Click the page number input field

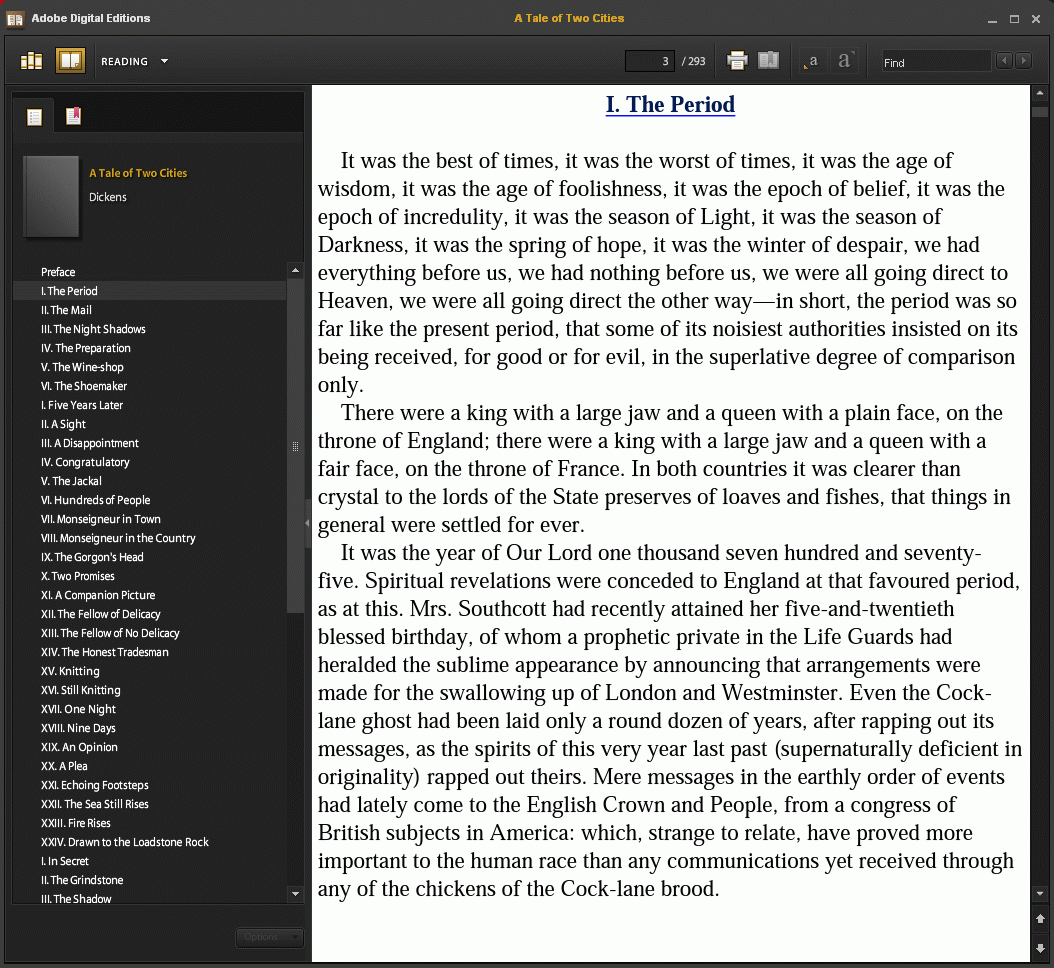coord(649,61)
